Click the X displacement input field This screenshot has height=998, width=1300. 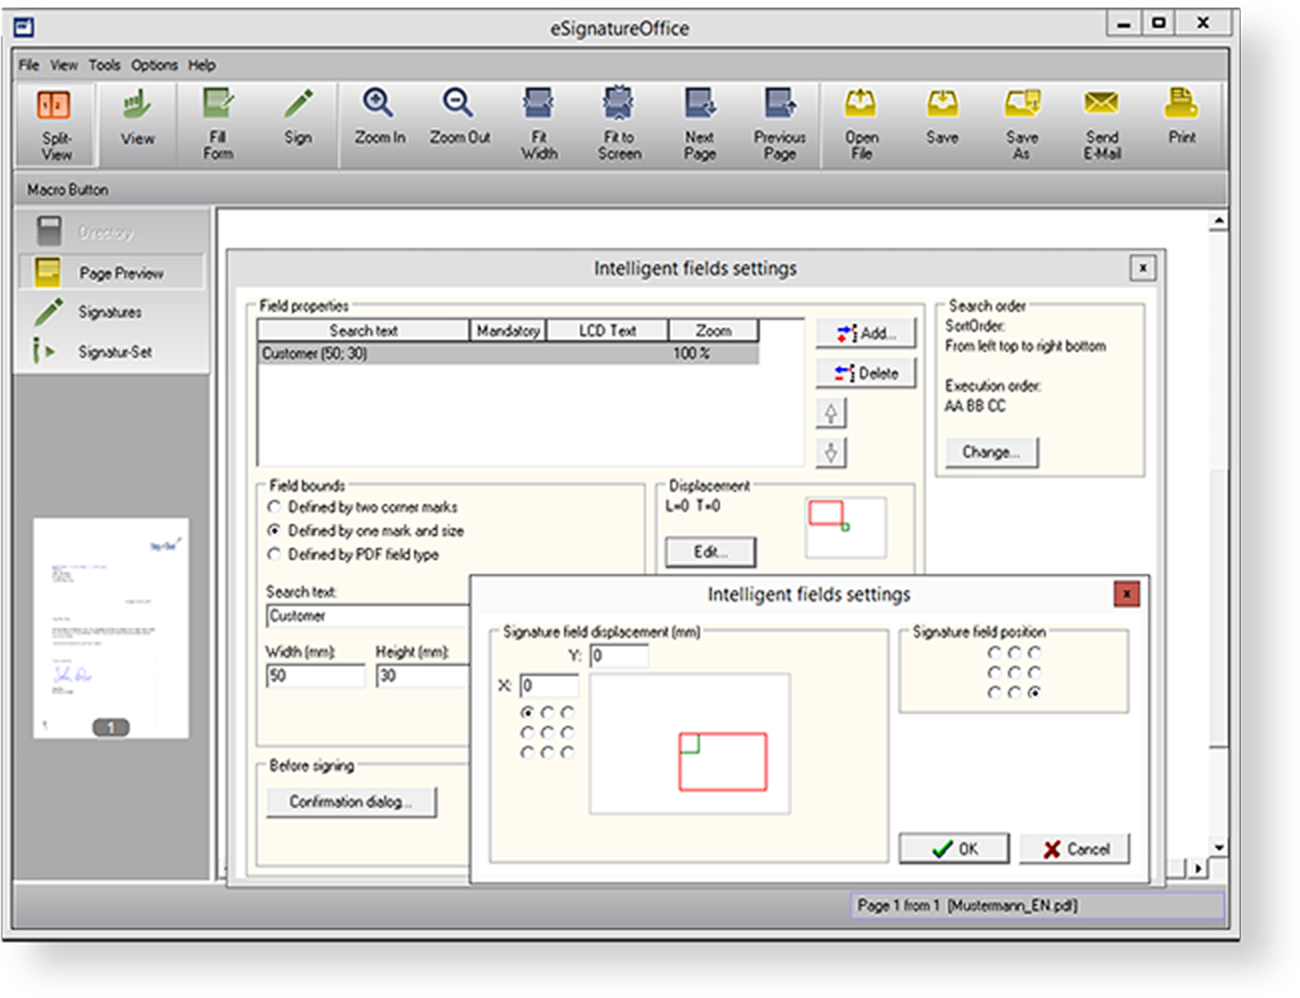(x=549, y=686)
